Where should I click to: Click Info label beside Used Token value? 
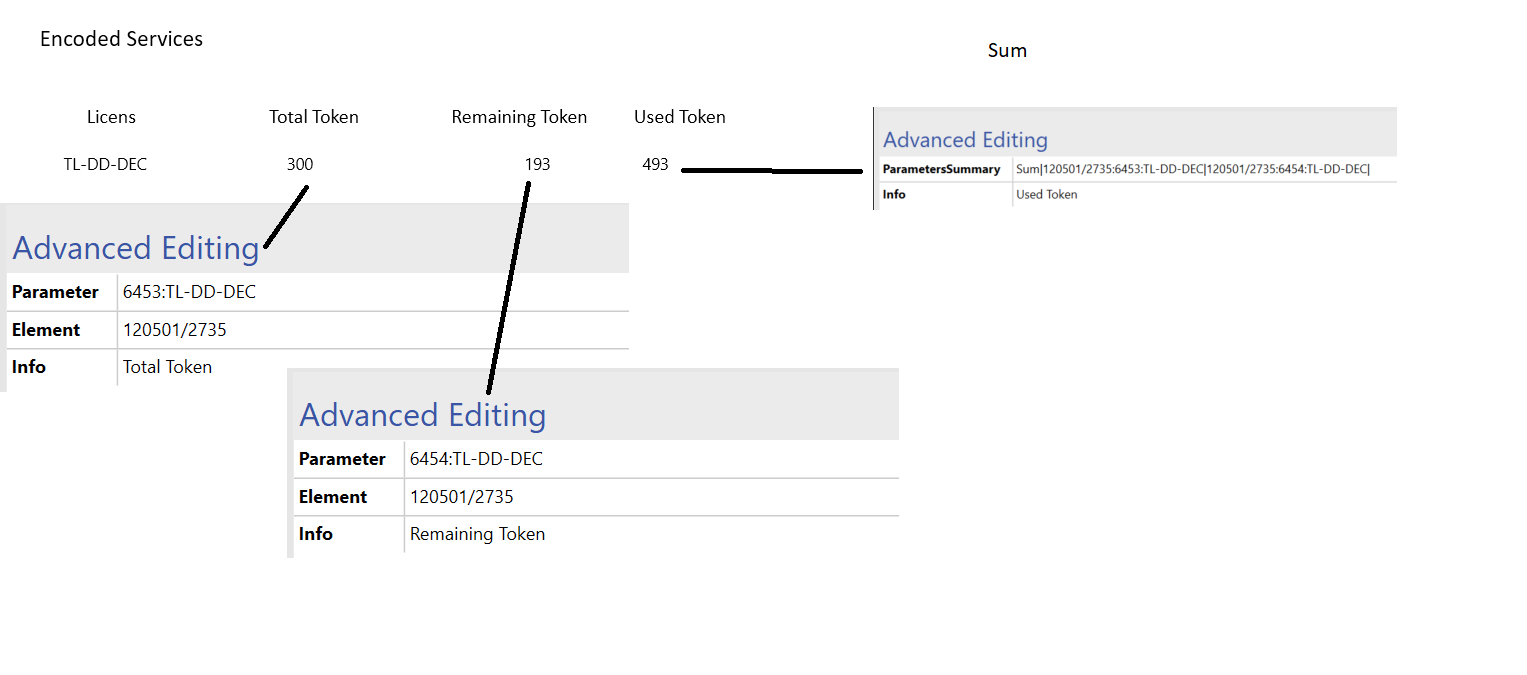(x=894, y=195)
